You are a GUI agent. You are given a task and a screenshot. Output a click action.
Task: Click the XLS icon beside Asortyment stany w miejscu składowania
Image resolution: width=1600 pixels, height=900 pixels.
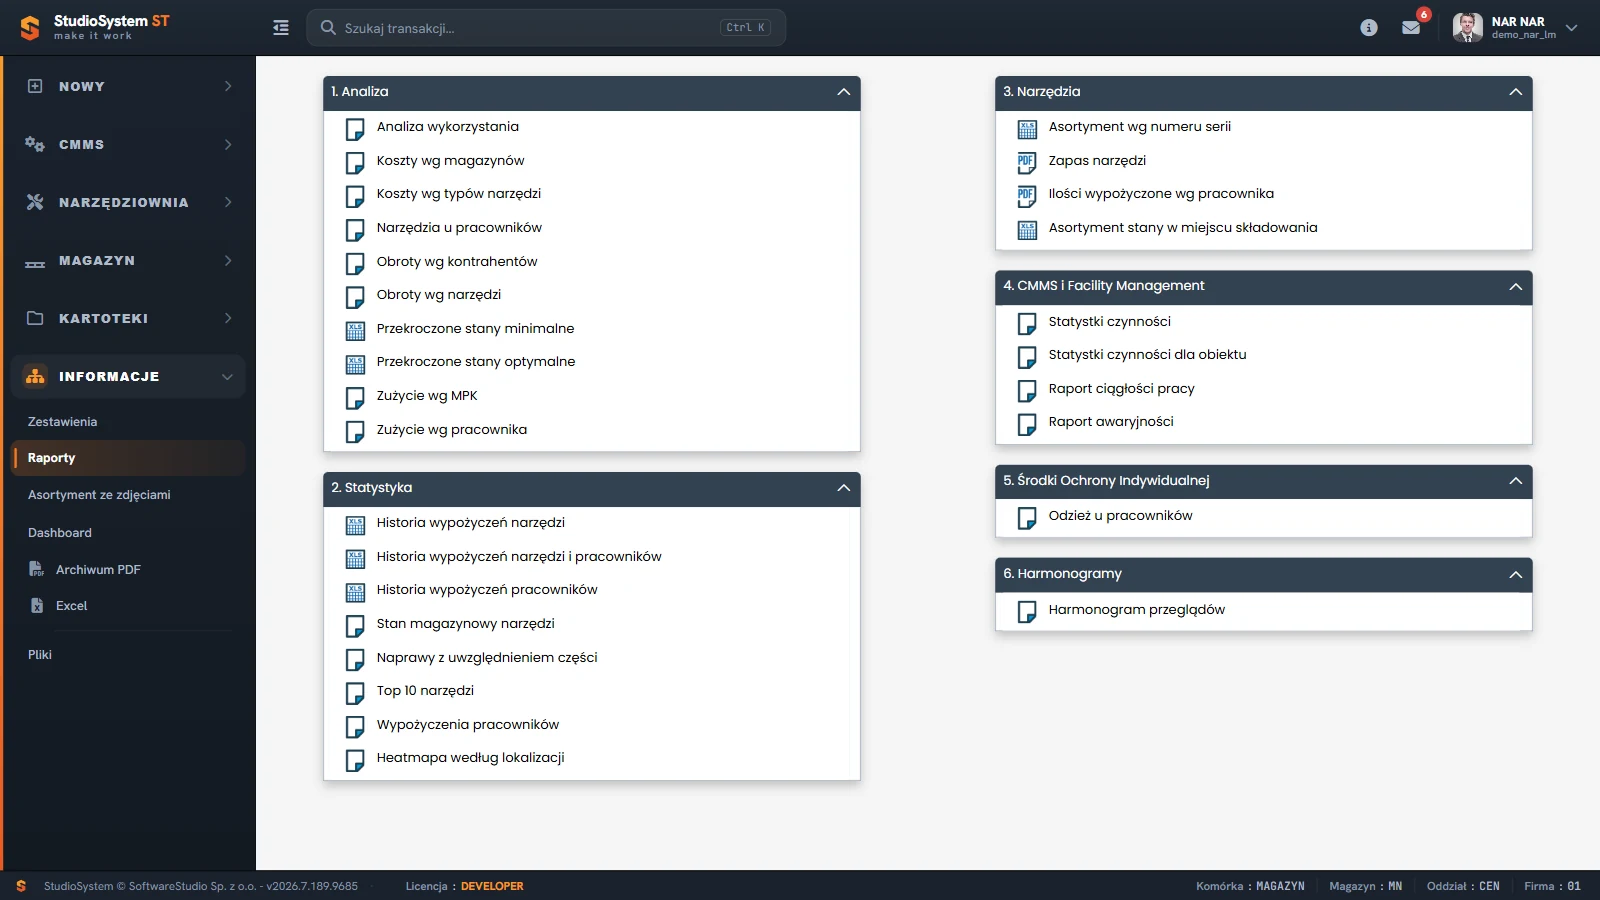pyautogui.click(x=1027, y=229)
